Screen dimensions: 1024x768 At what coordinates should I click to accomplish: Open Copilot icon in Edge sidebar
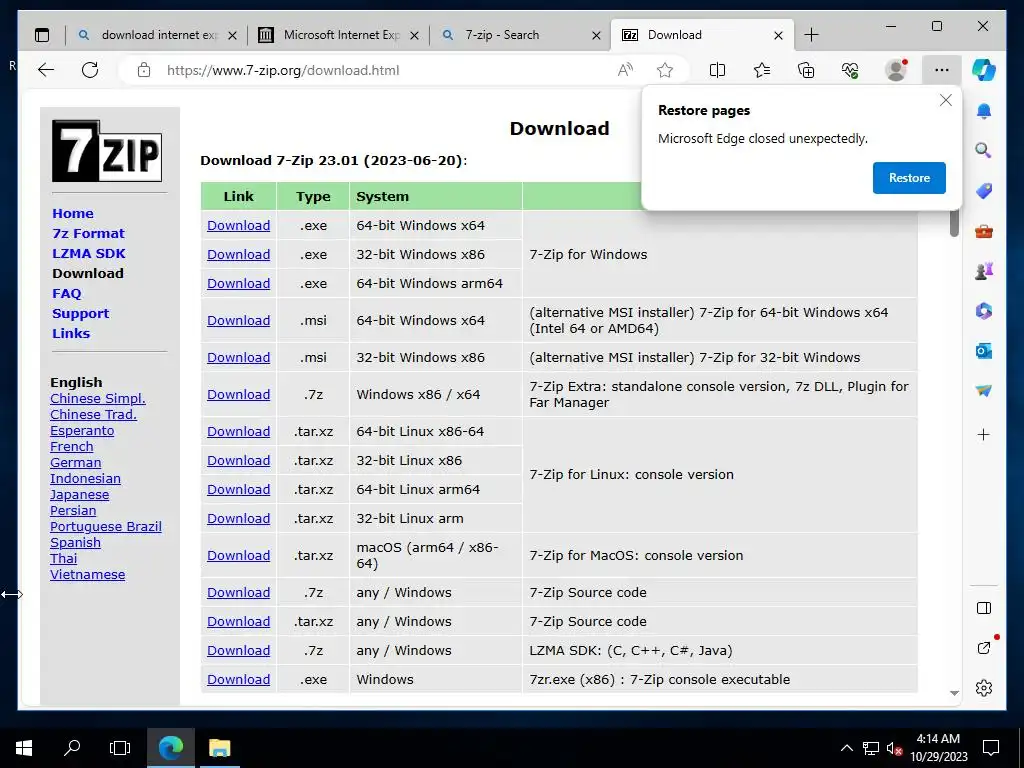tap(984, 69)
